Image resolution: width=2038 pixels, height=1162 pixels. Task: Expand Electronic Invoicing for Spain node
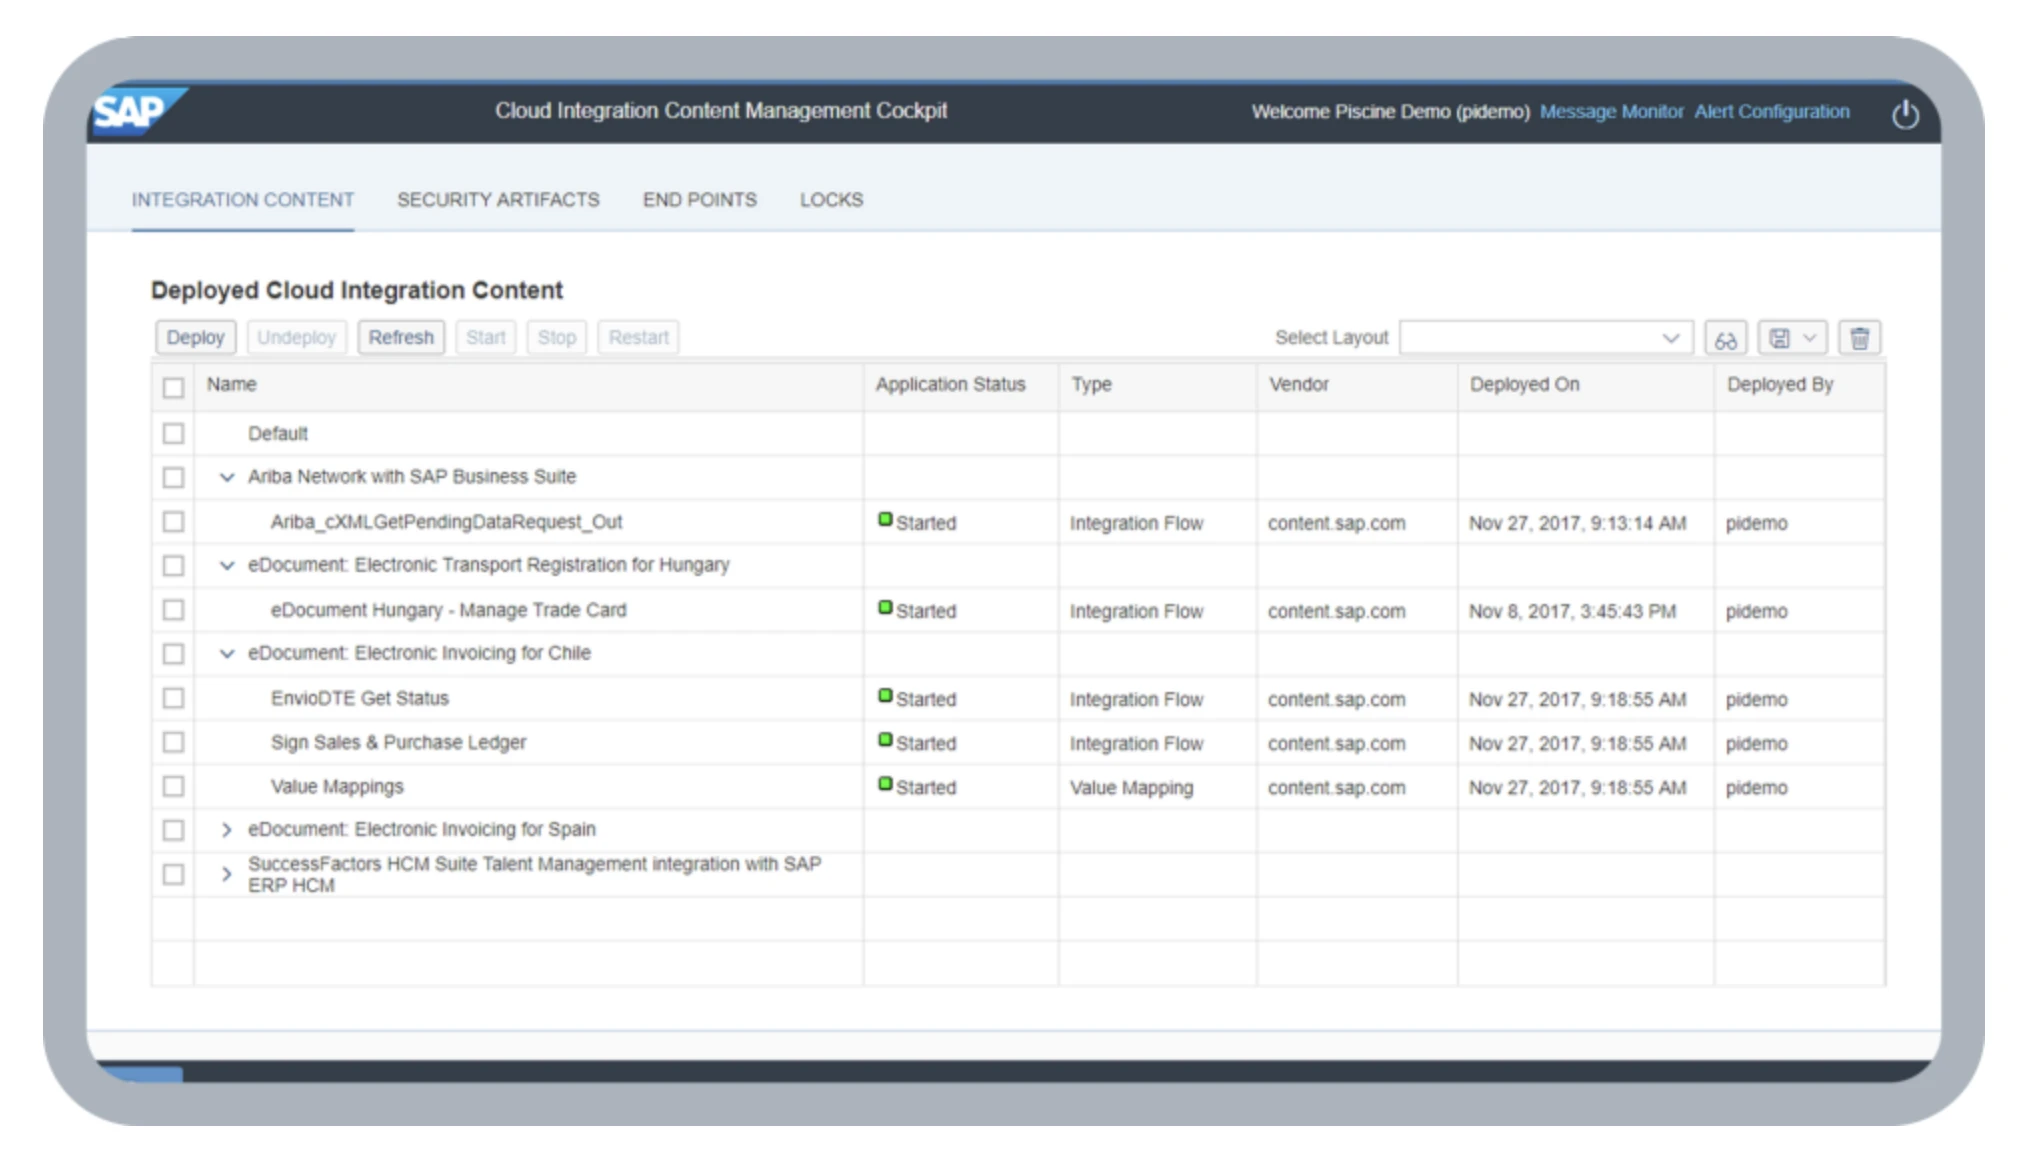coord(227,830)
